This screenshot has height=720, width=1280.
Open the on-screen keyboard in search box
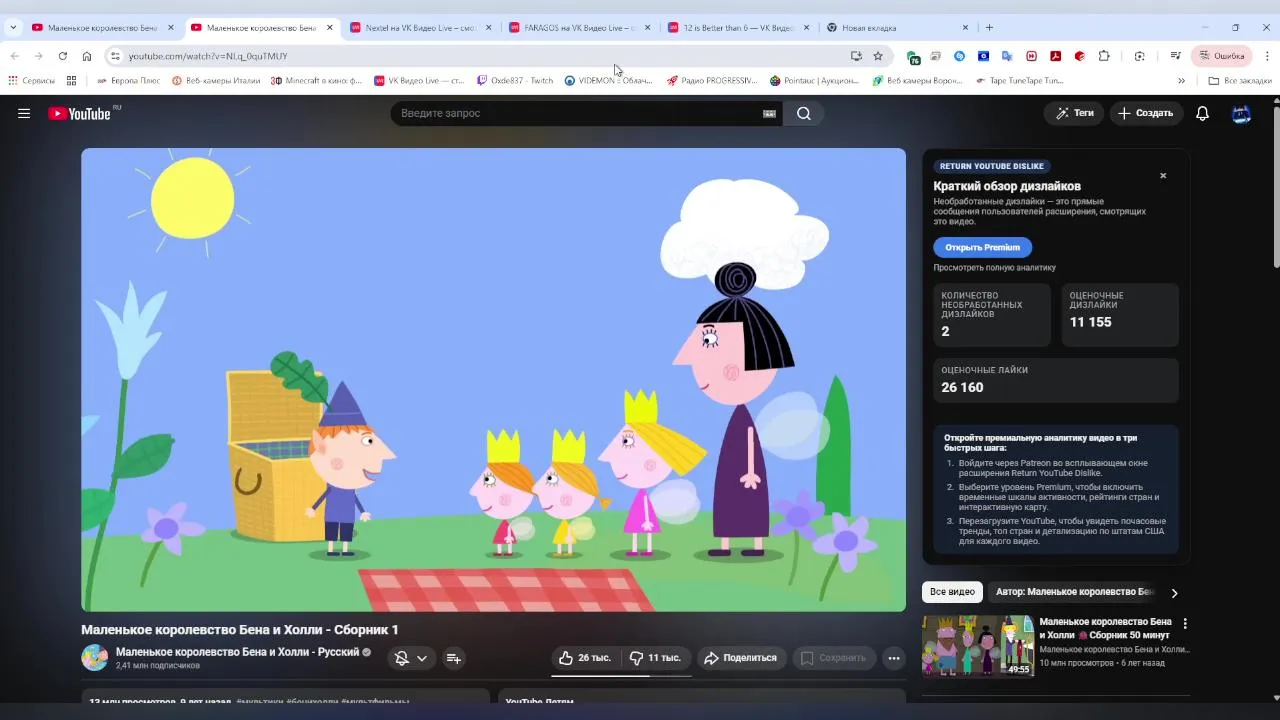click(x=769, y=113)
